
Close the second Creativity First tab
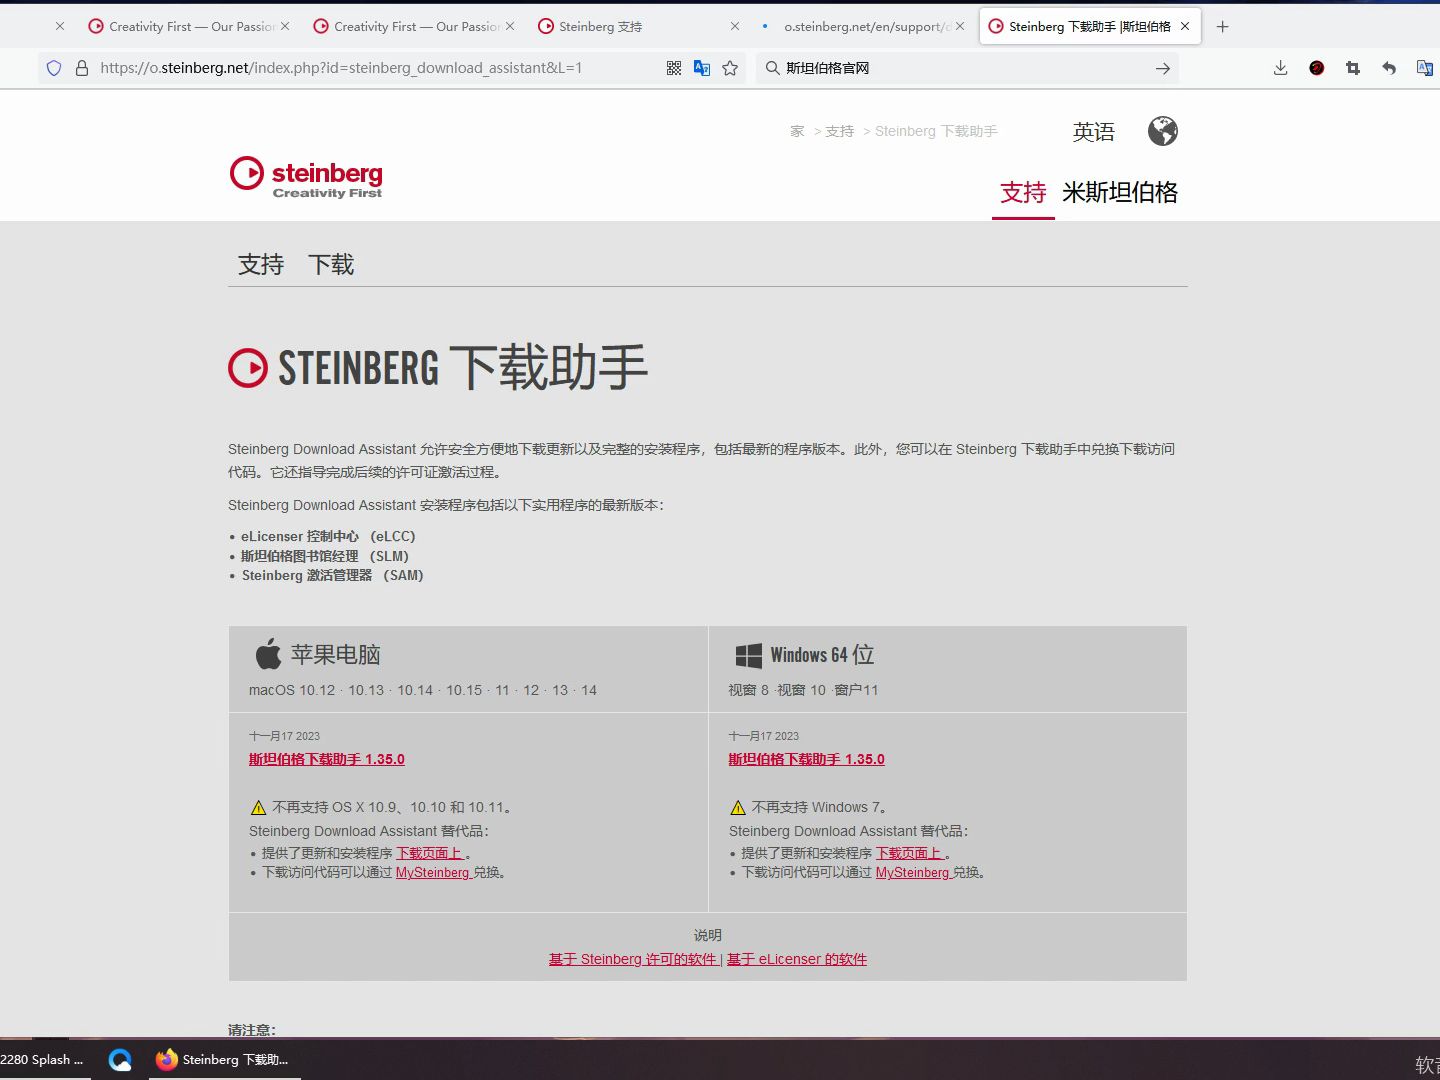pyautogui.click(x=510, y=27)
